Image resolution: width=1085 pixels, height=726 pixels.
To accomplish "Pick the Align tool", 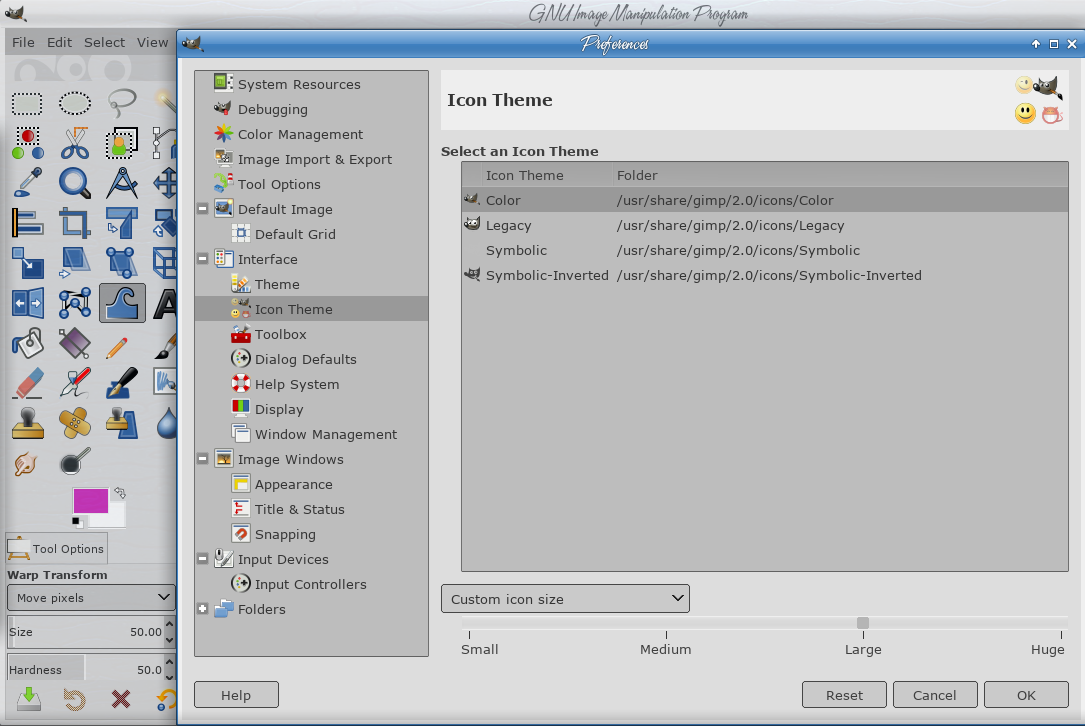I will (28, 224).
